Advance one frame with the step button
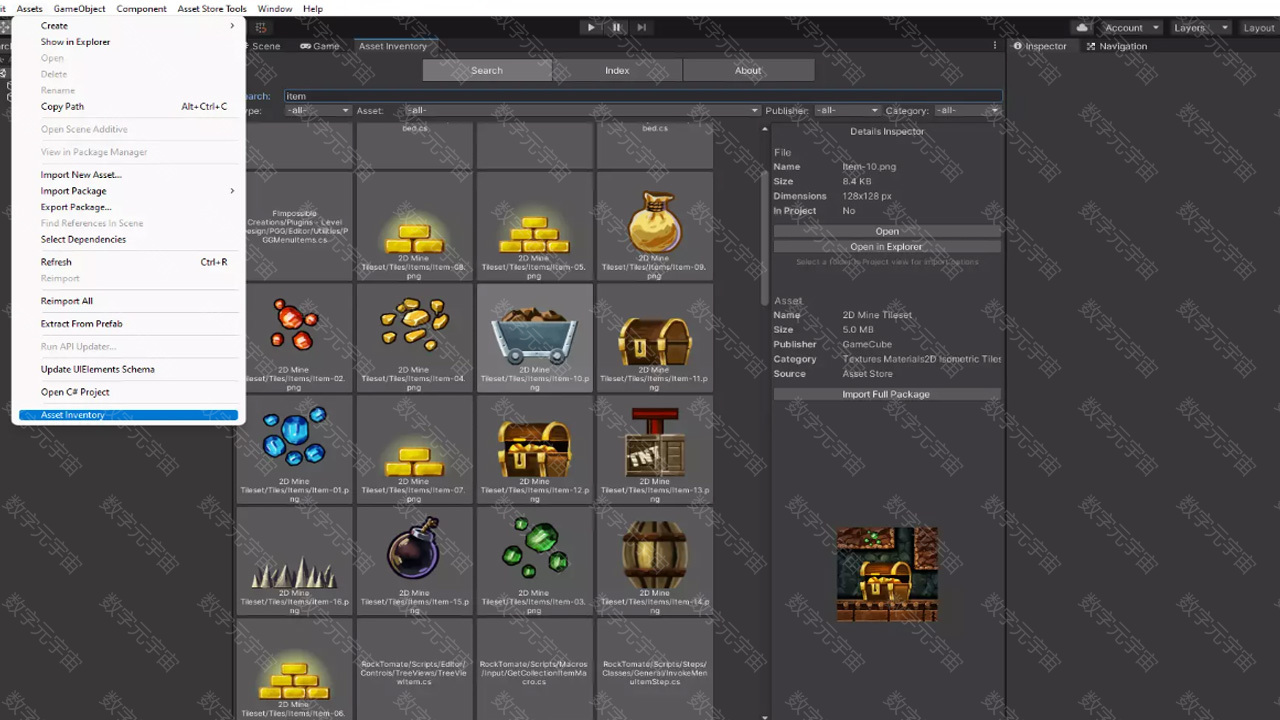 click(x=641, y=27)
